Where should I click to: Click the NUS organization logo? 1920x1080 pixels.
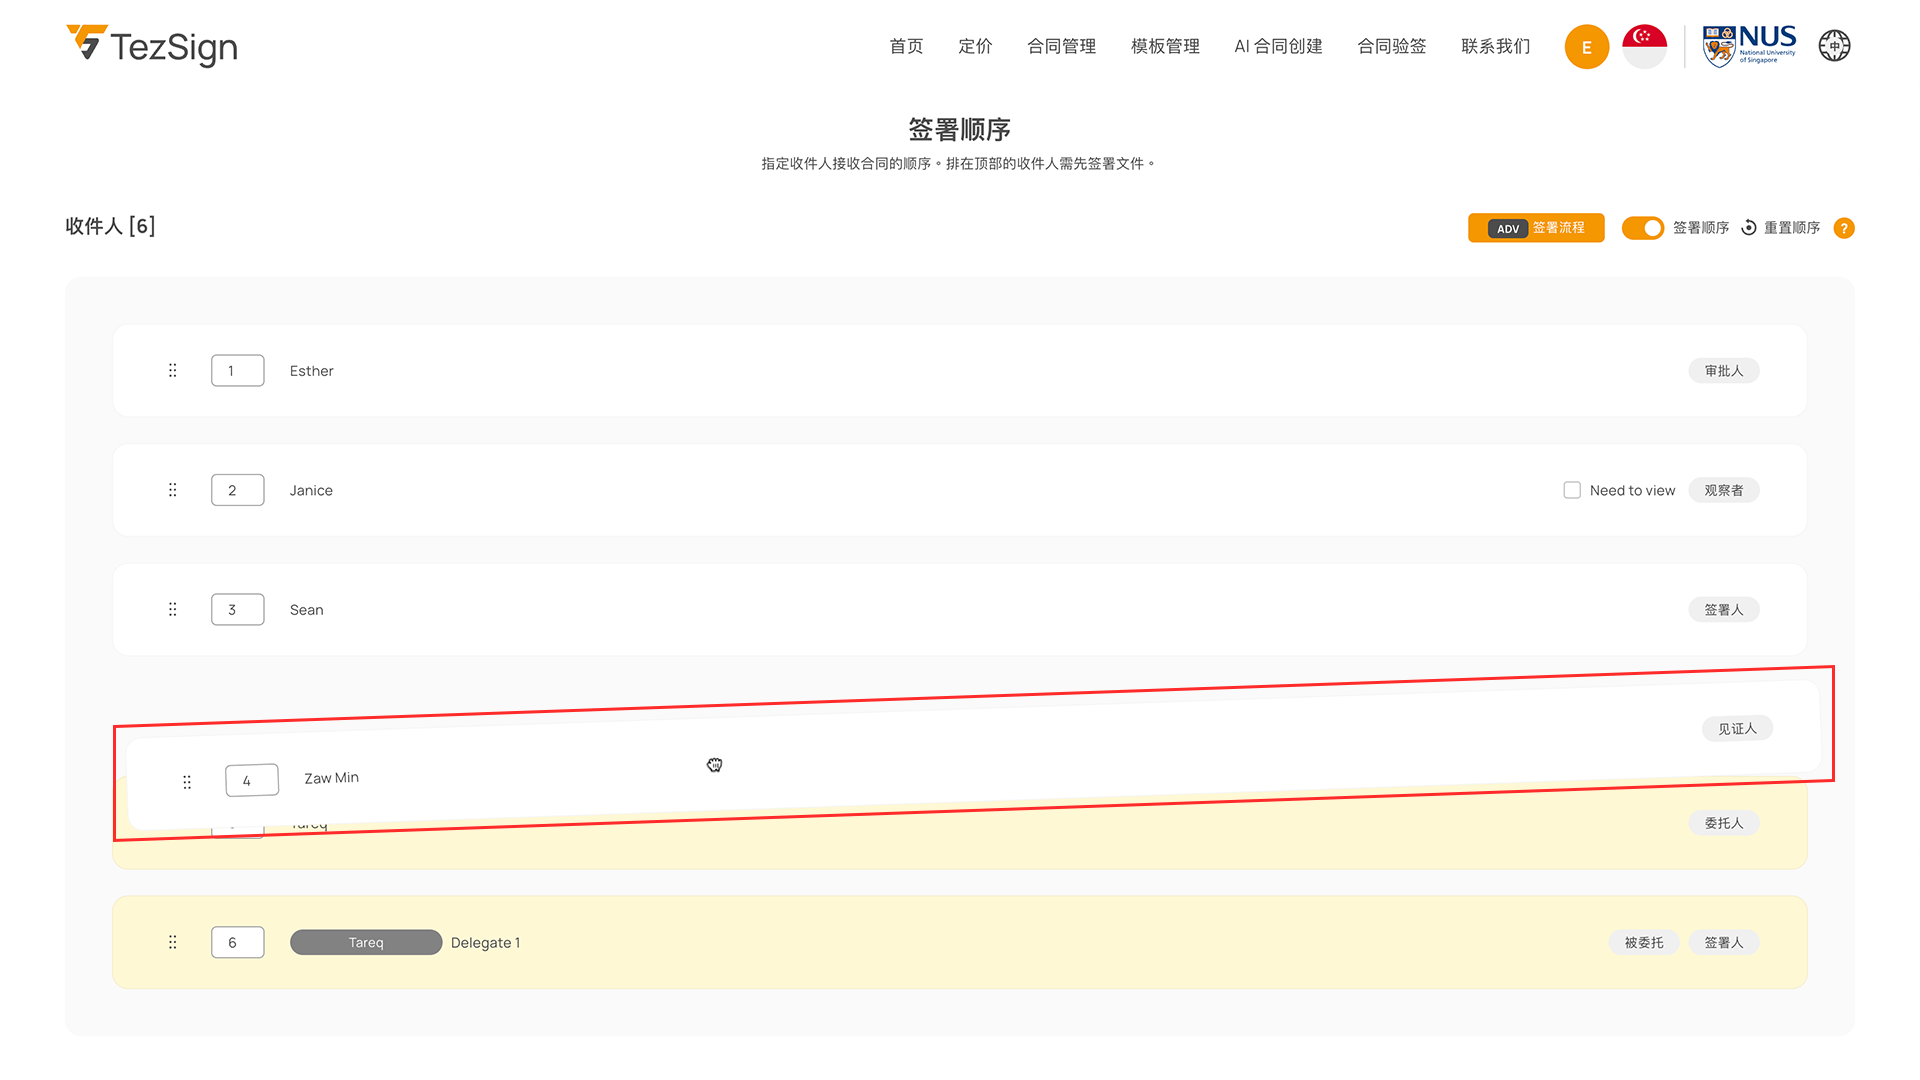coord(1749,46)
